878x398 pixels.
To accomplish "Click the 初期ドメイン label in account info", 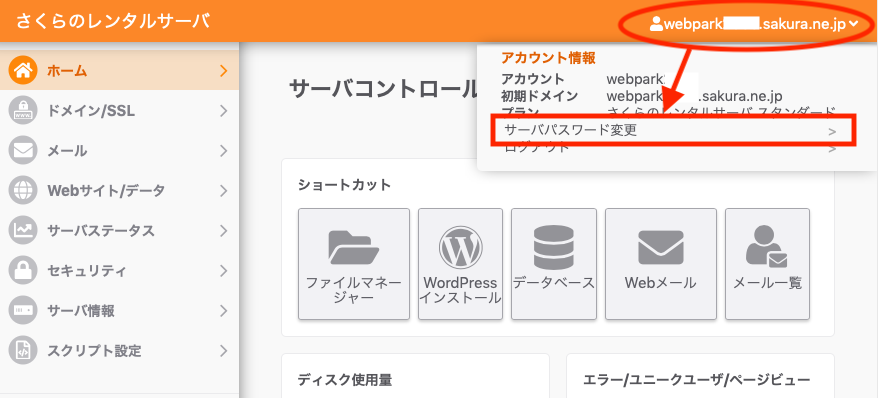I will 539,96.
